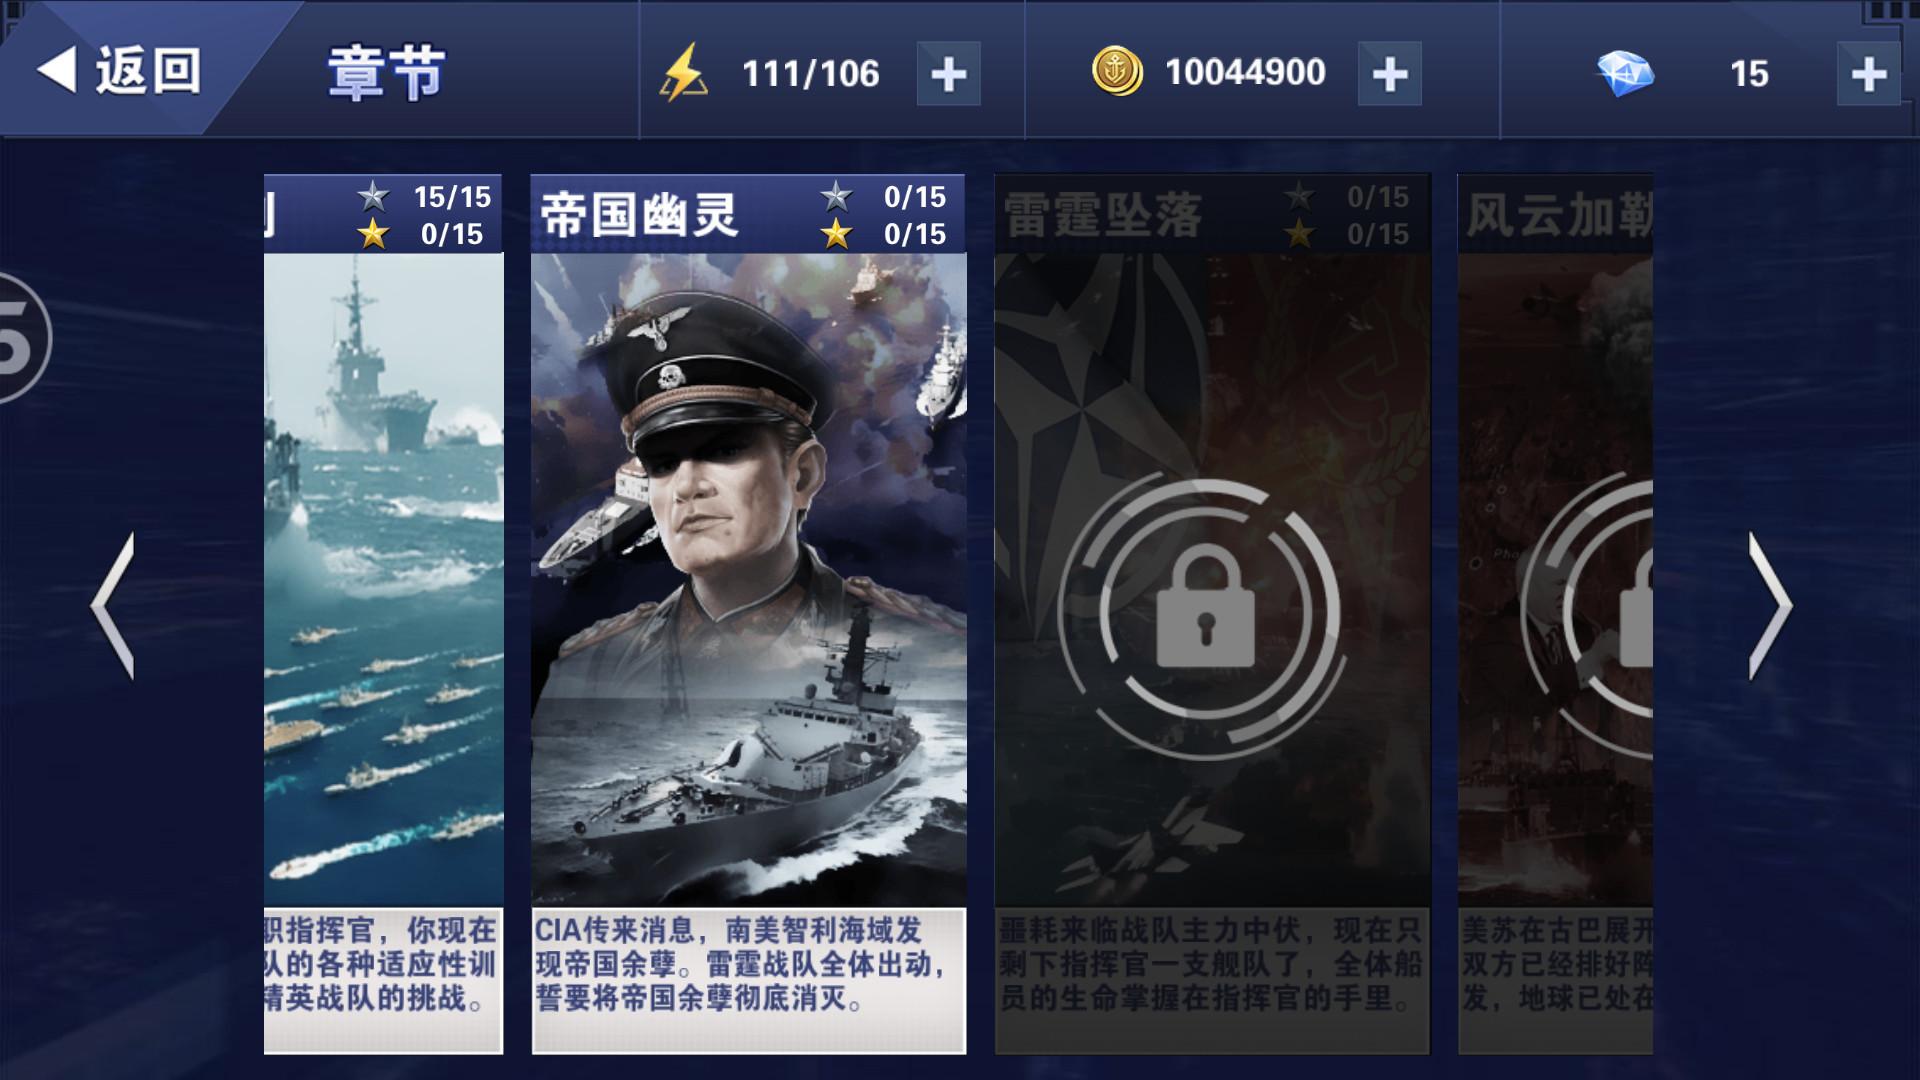The image size is (1920, 1080).
Task: Show next chapters with the right chevron arrow
Action: coord(1770,606)
